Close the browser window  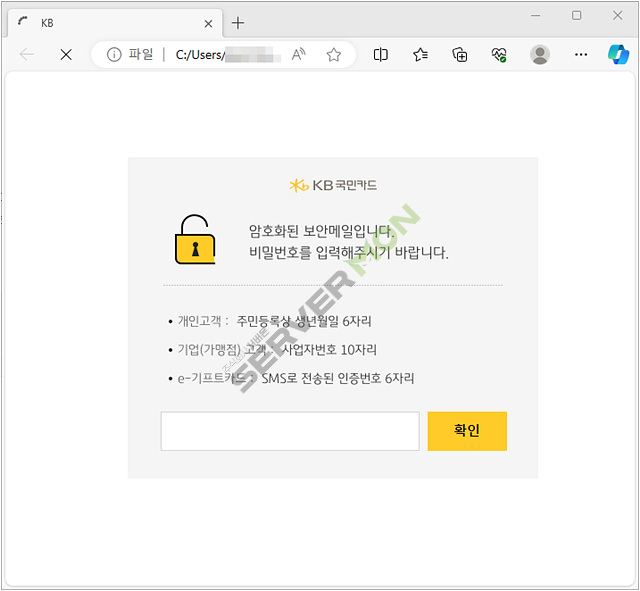pyautogui.click(x=617, y=16)
